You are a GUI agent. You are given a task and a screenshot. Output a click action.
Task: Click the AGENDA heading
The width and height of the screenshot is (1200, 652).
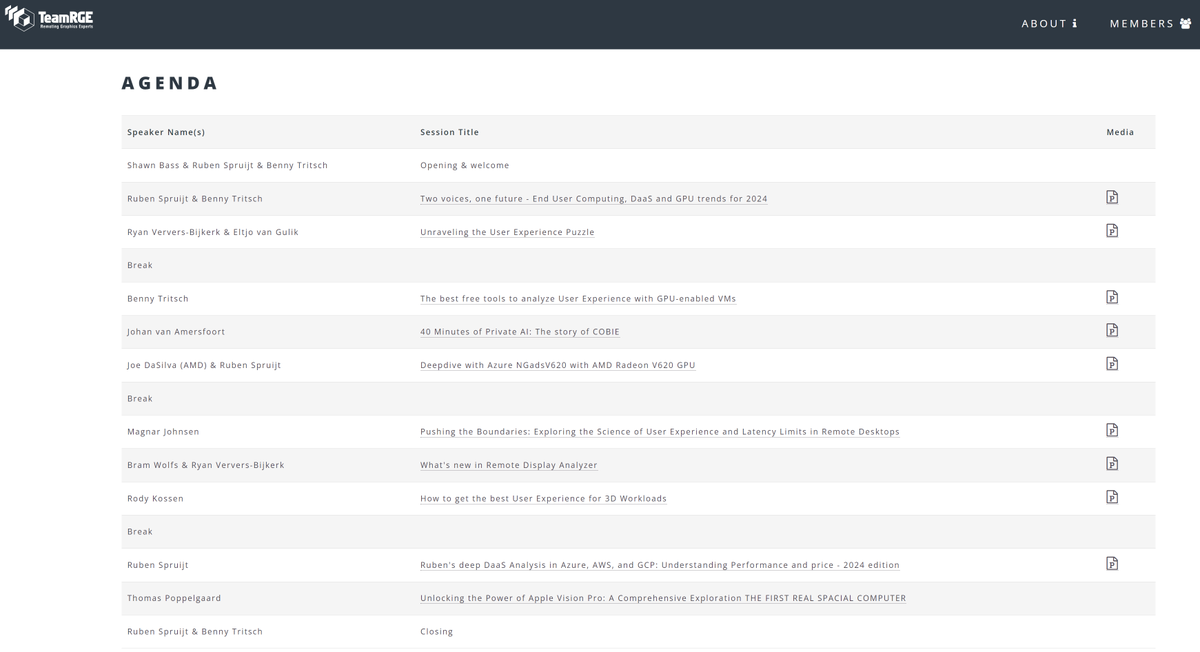pos(170,83)
